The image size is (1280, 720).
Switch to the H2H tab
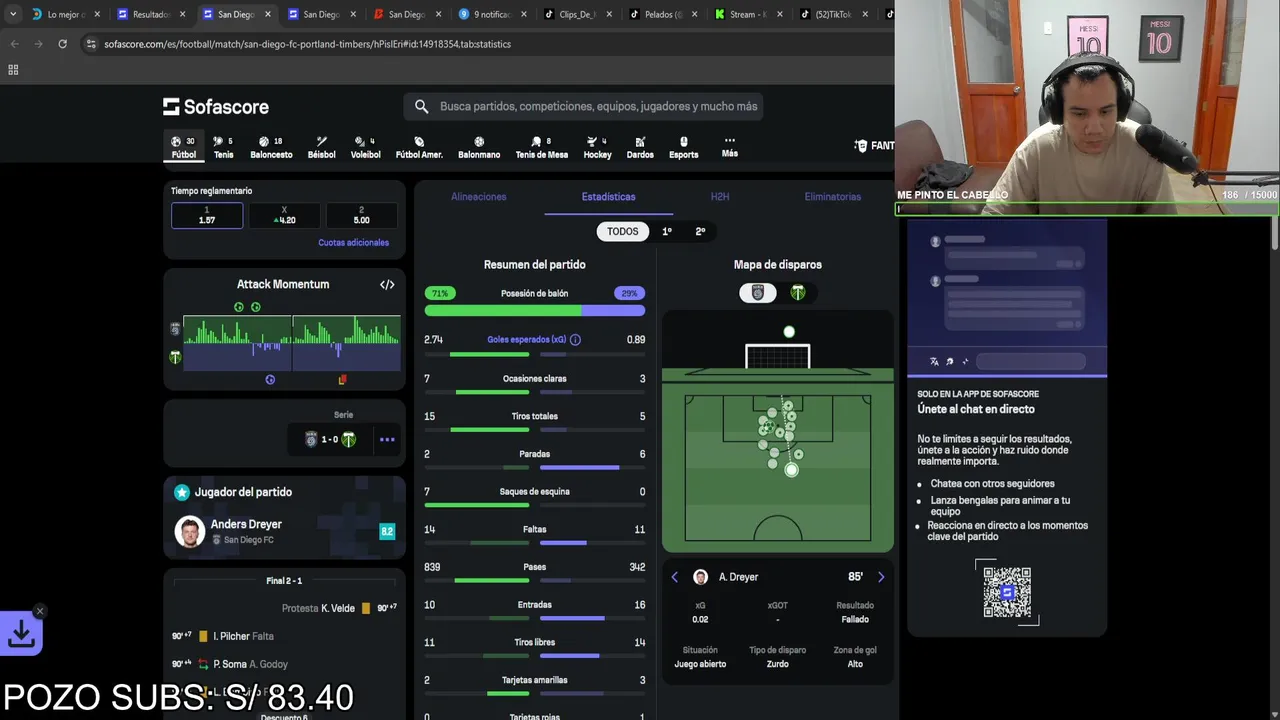720,197
